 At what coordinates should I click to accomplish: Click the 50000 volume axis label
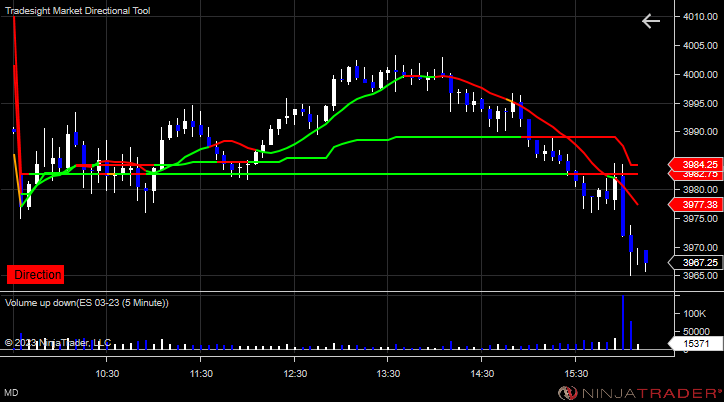(697, 332)
